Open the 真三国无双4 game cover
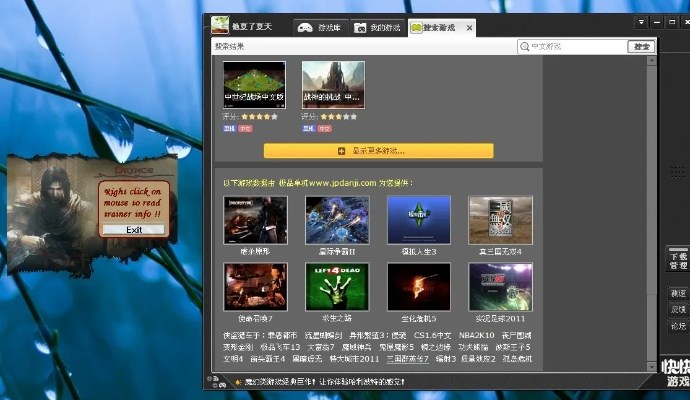Screen dimensions: 690x400 point(500,220)
